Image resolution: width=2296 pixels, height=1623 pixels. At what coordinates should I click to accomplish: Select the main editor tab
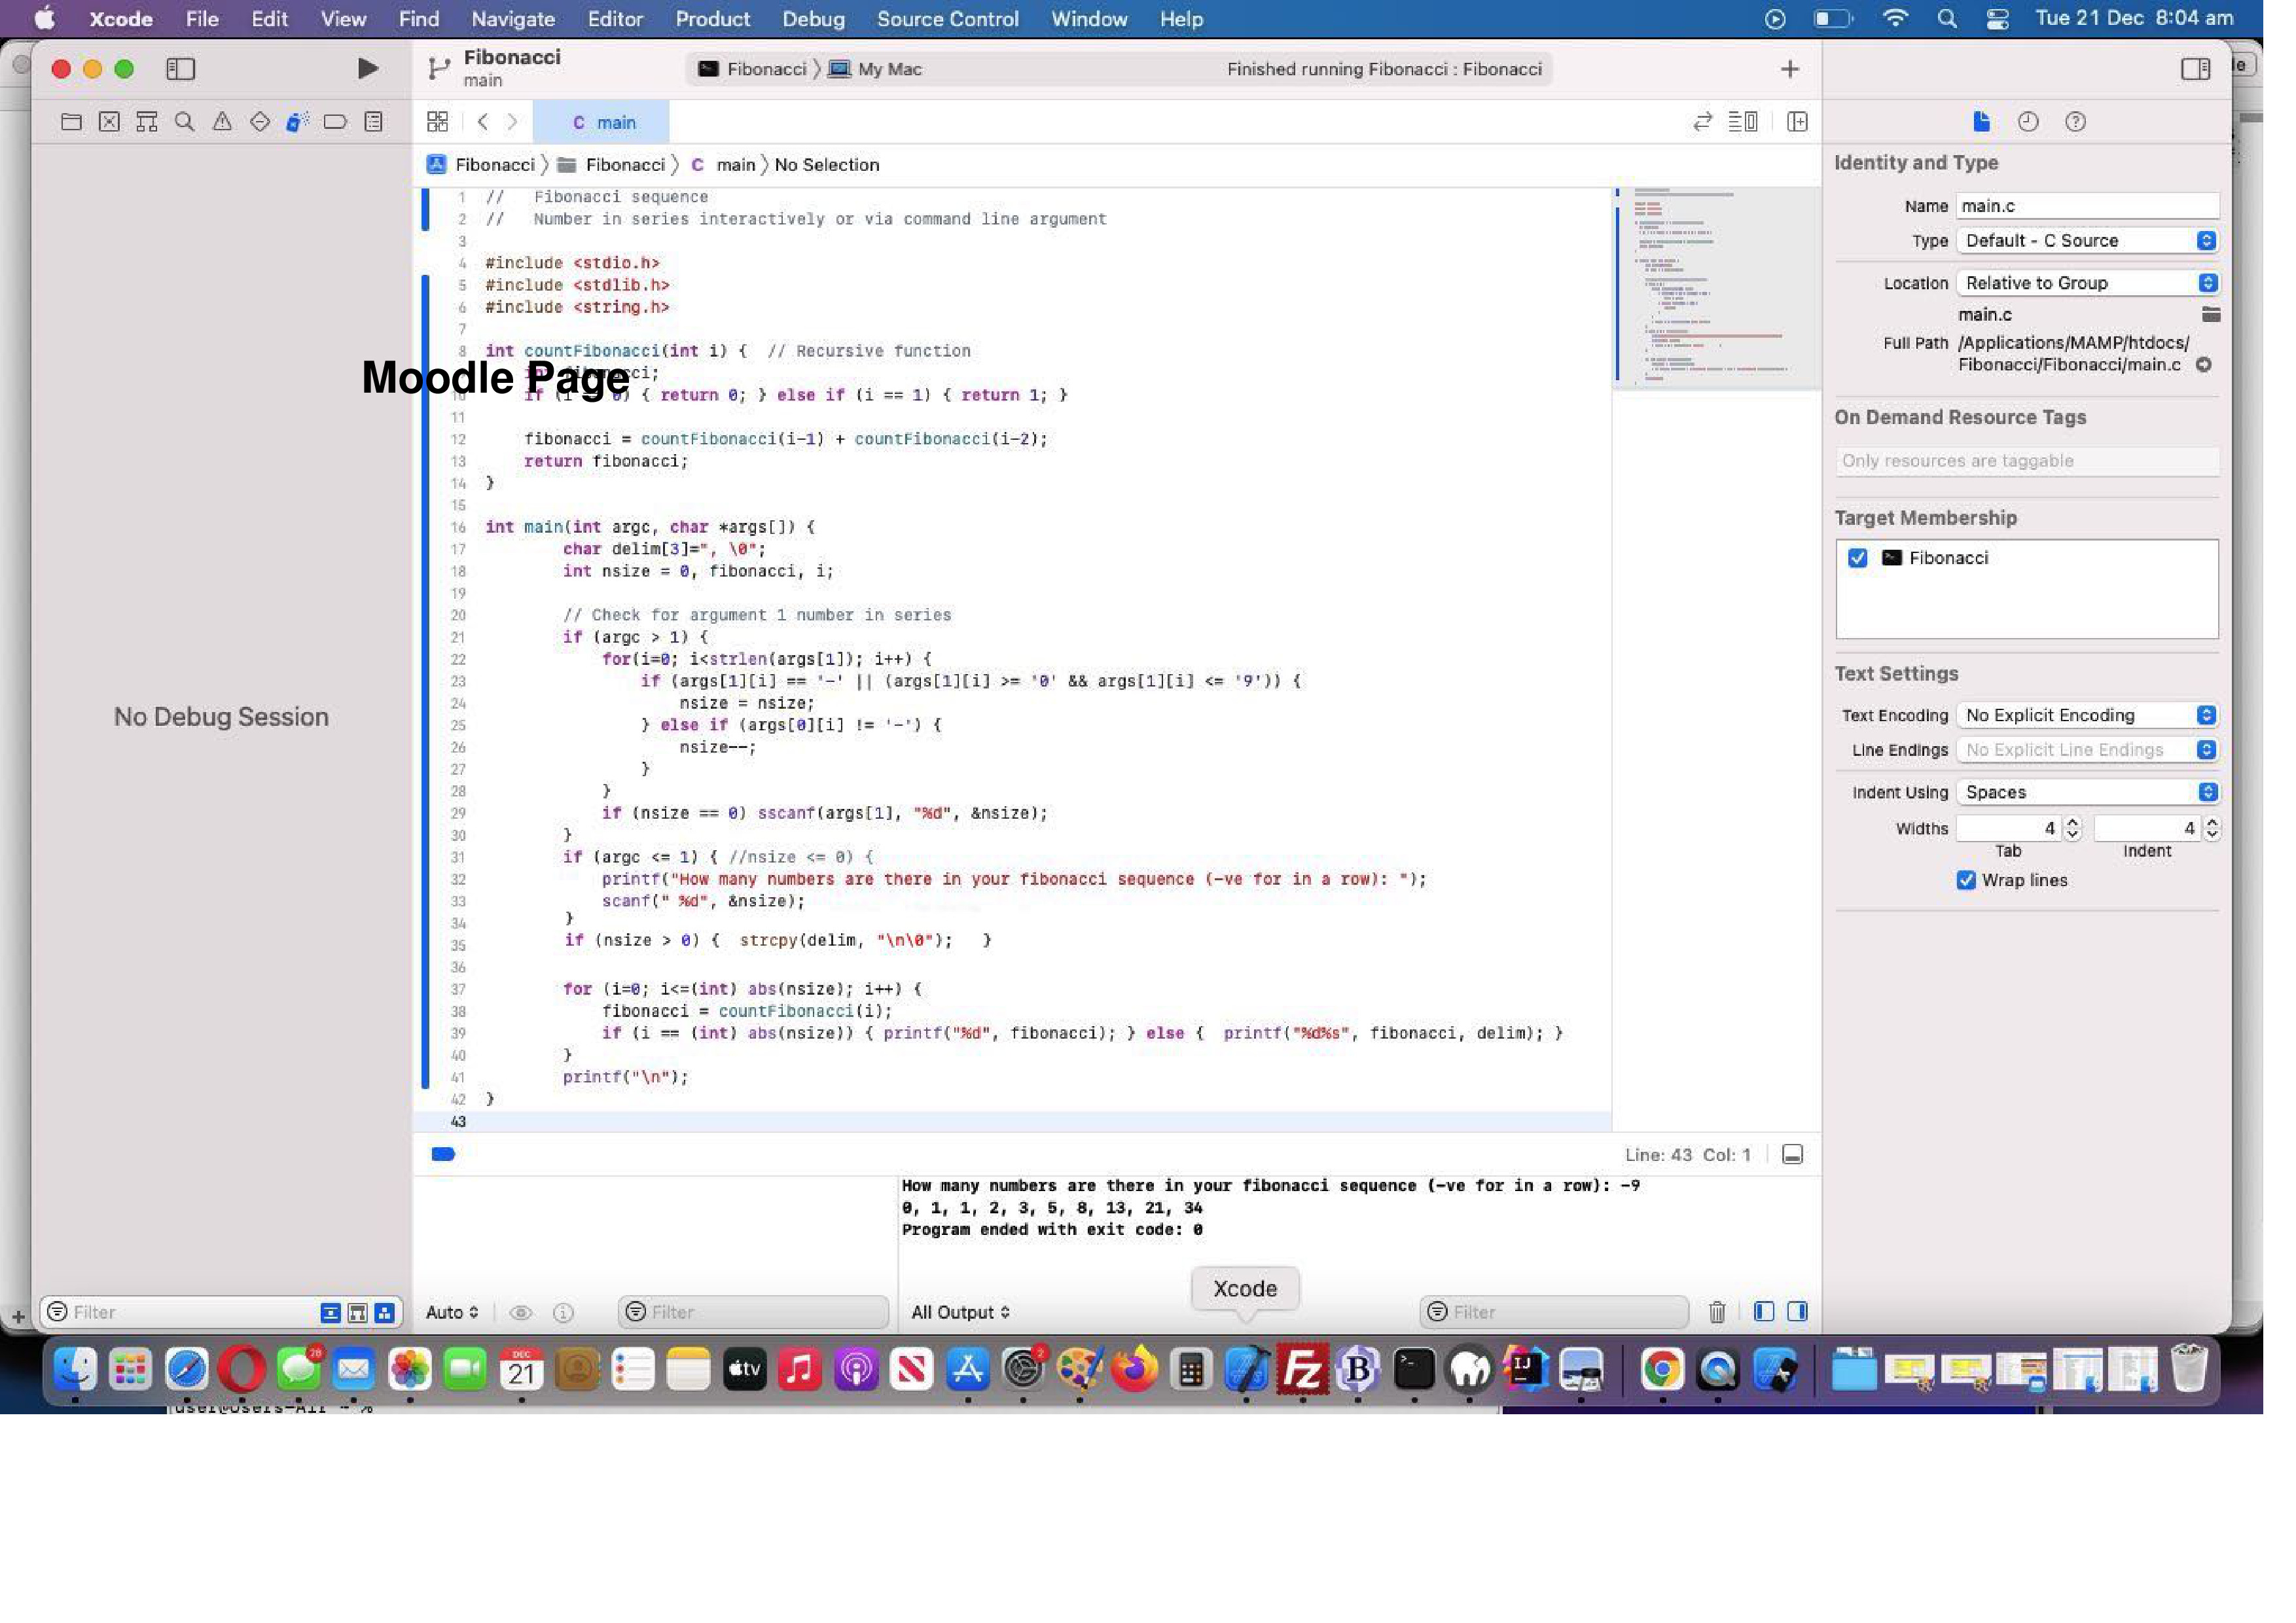[603, 122]
